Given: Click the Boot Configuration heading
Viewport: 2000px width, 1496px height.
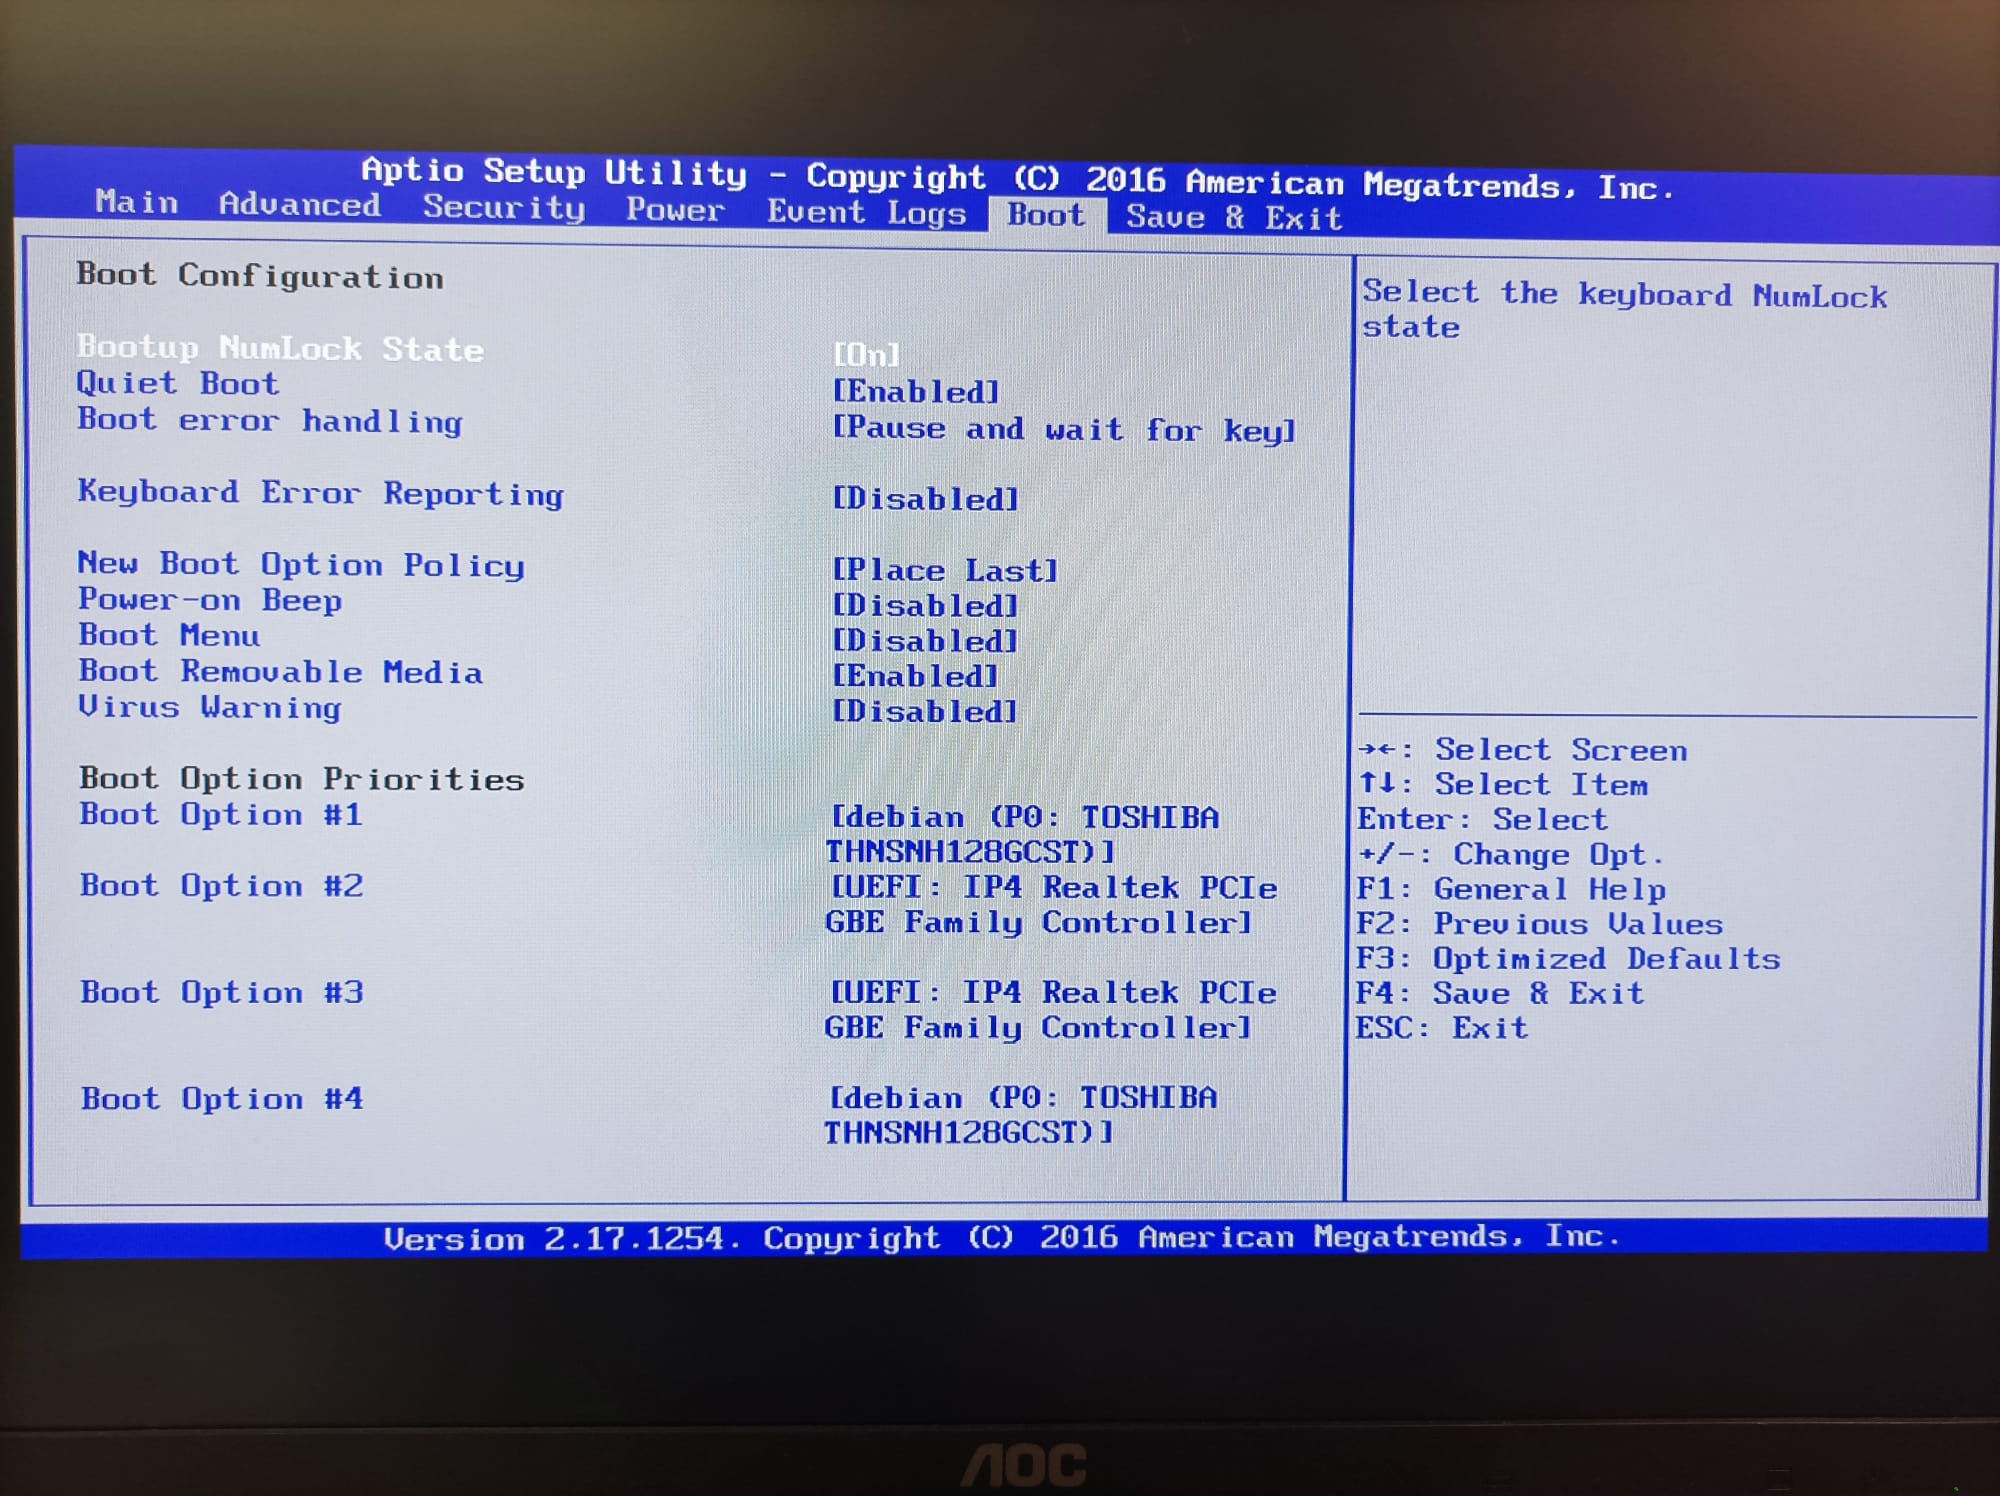Looking at the screenshot, I should click(260, 275).
